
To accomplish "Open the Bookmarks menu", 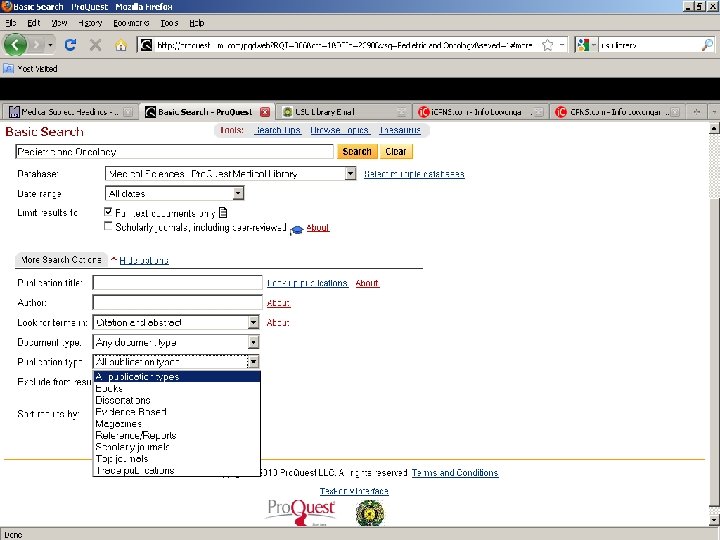I will (131, 22).
